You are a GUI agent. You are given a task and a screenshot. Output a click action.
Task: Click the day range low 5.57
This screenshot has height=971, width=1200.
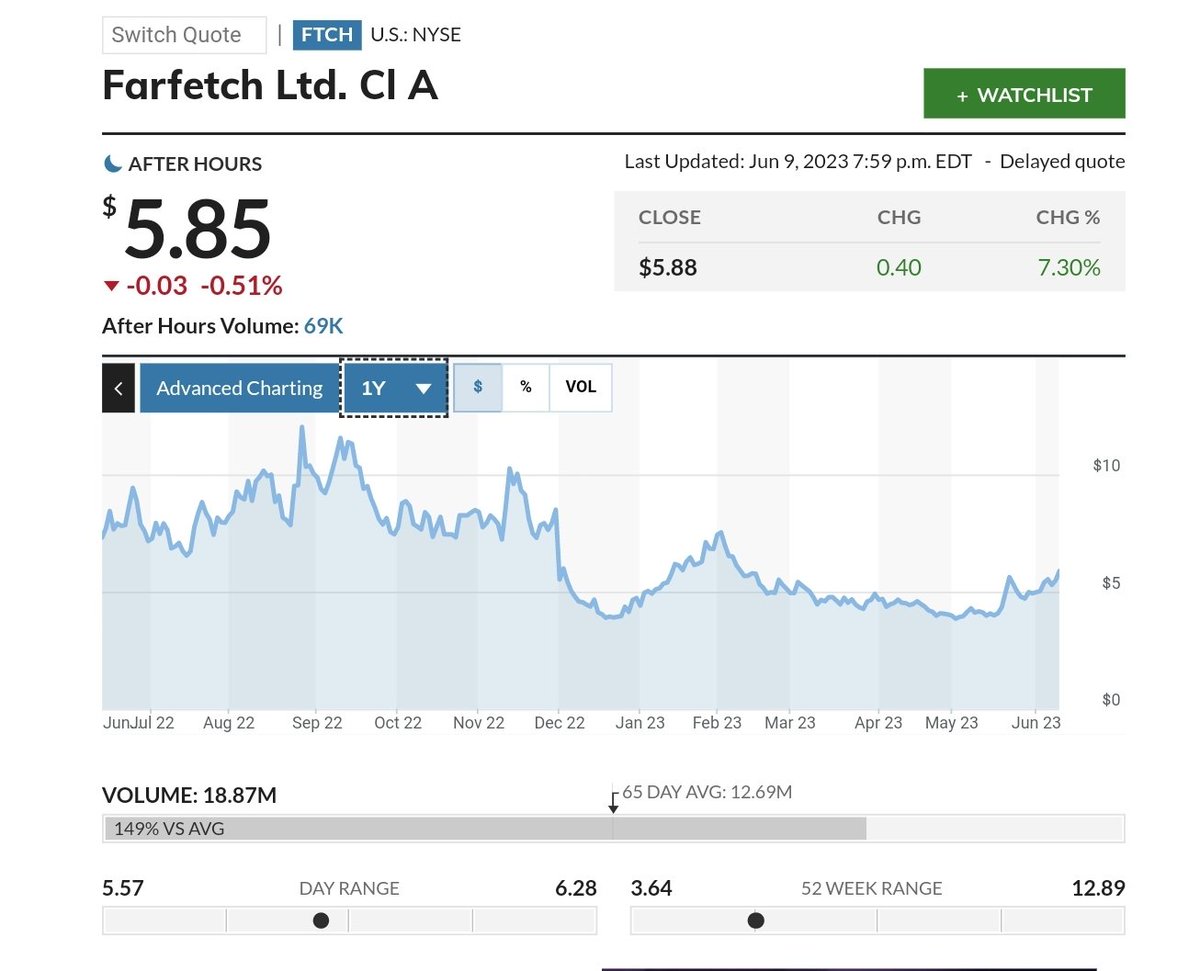point(123,888)
